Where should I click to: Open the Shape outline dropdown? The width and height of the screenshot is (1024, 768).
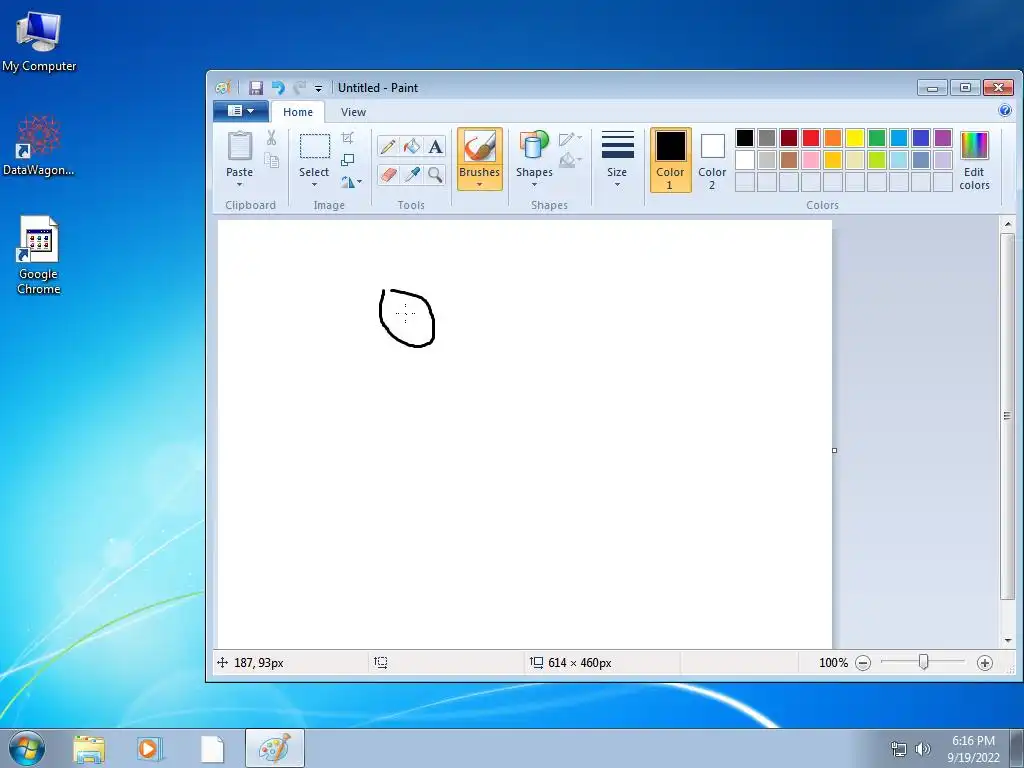[570, 138]
